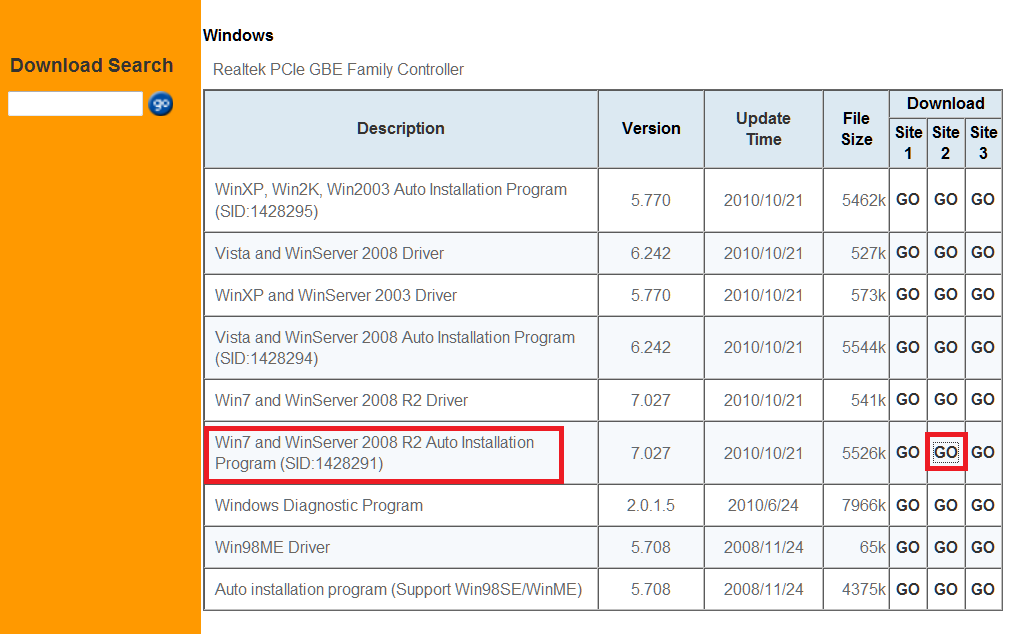Image resolution: width=1021 pixels, height=634 pixels.
Task: Get Windows Diagnostic Program from Site 2
Action: [x=945, y=505]
